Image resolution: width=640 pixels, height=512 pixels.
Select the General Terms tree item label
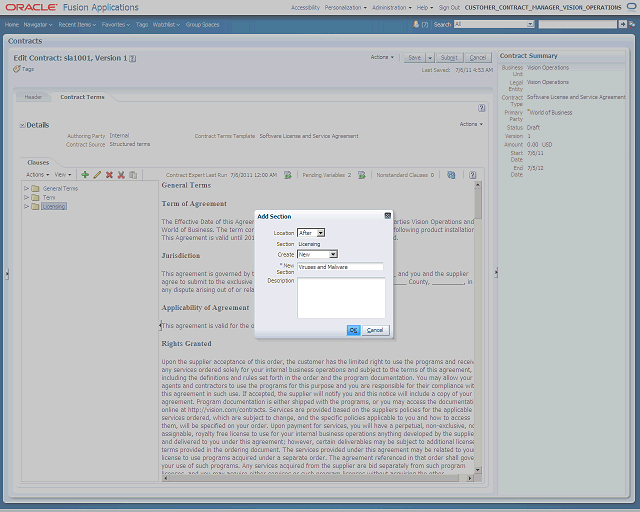pyautogui.click(x=60, y=188)
